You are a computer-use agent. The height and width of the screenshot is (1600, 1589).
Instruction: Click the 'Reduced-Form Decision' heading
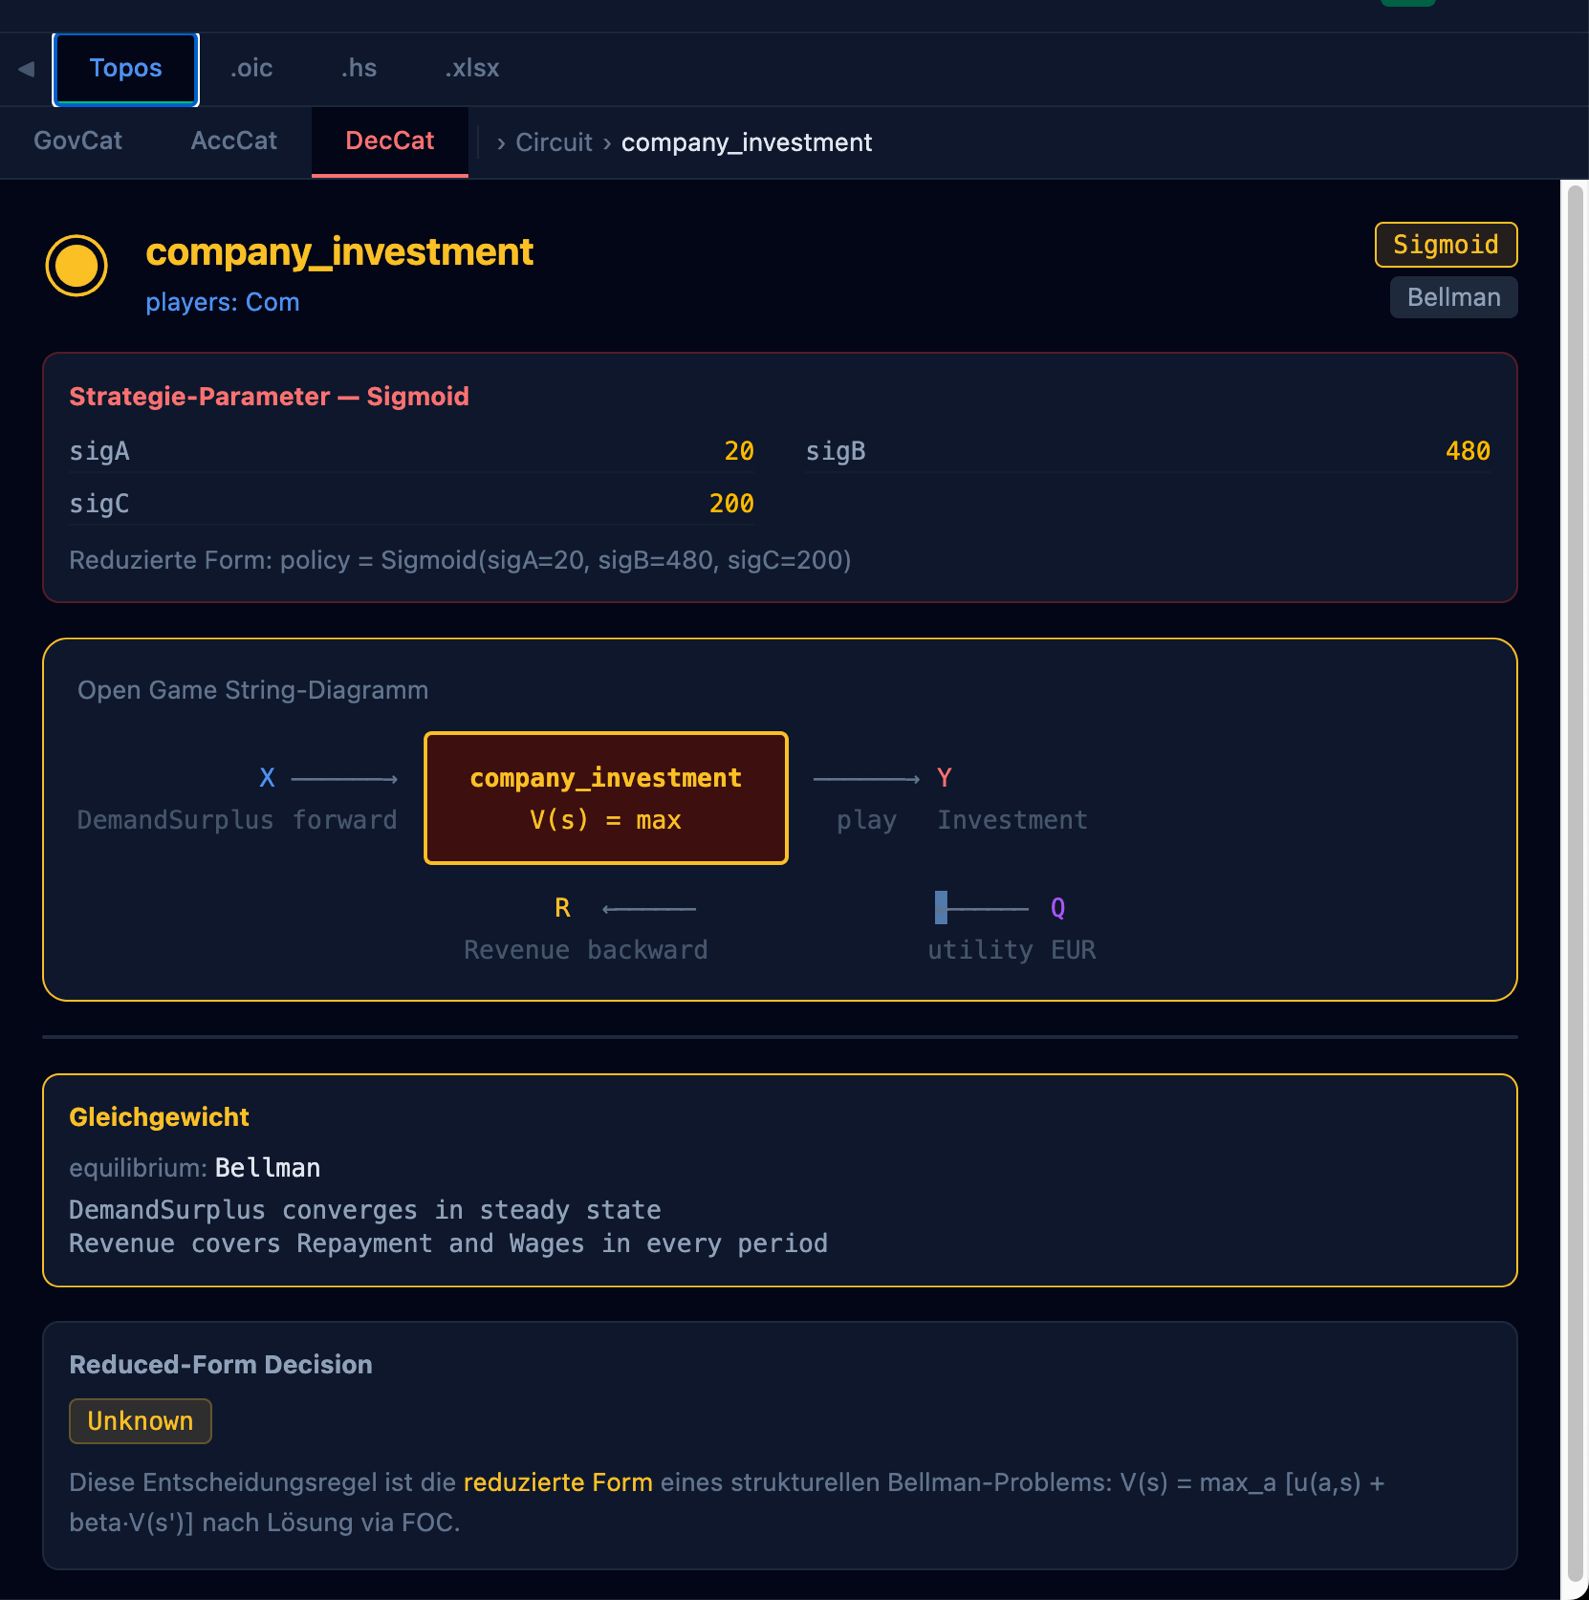[221, 1365]
